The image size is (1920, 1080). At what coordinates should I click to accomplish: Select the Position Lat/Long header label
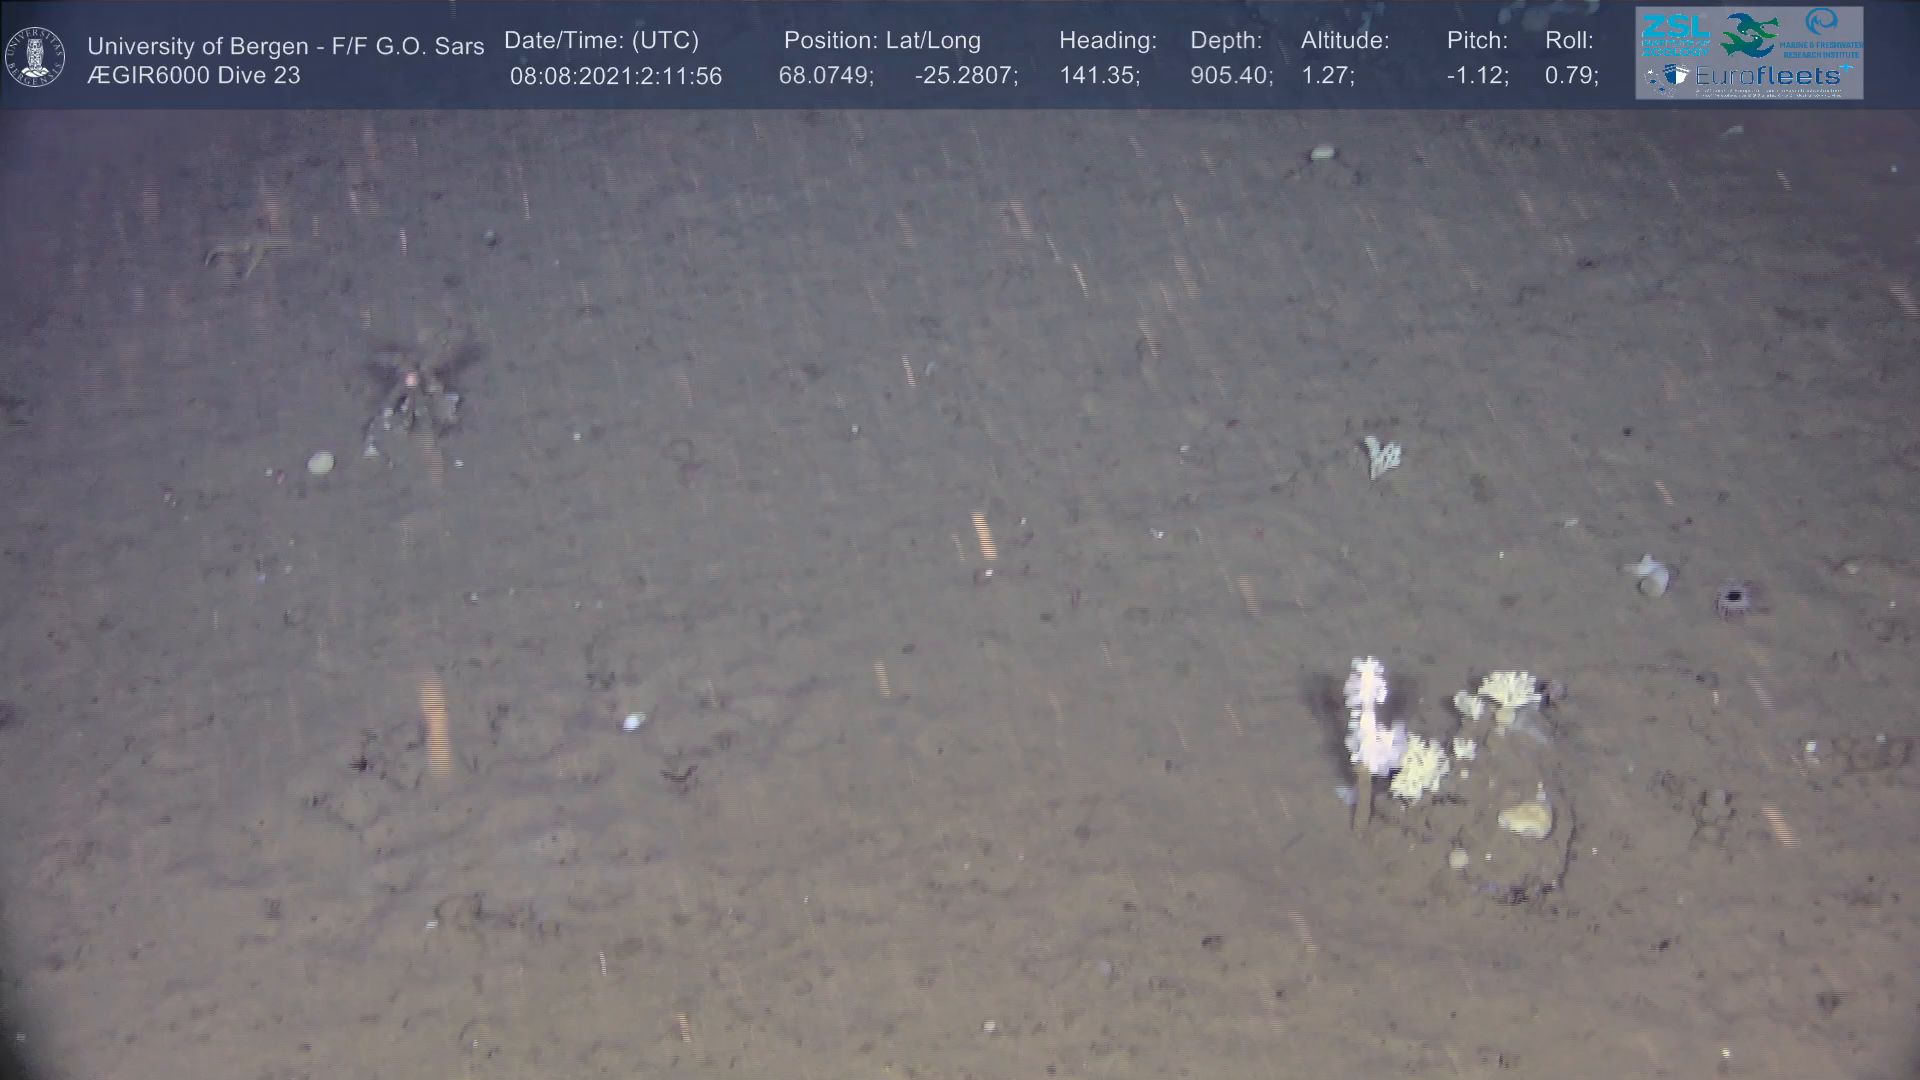[882, 41]
